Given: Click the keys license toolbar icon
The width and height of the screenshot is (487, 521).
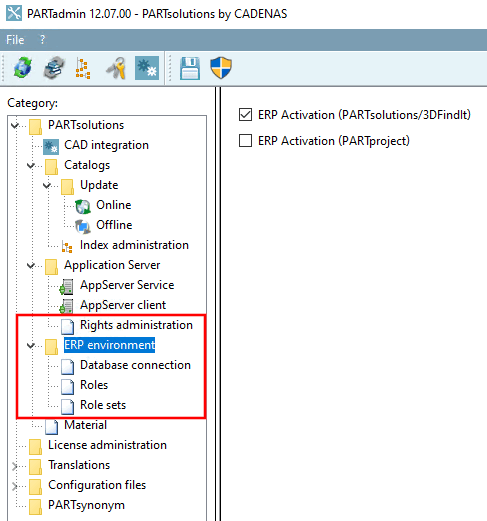Looking at the screenshot, I should (116, 68).
